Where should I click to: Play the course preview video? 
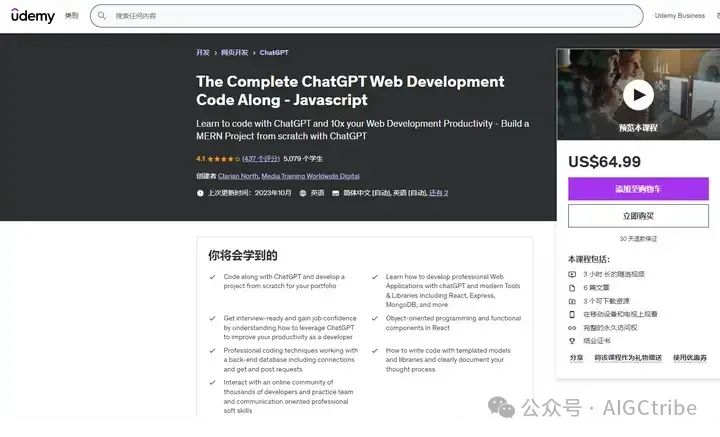(x=638, y=95)
